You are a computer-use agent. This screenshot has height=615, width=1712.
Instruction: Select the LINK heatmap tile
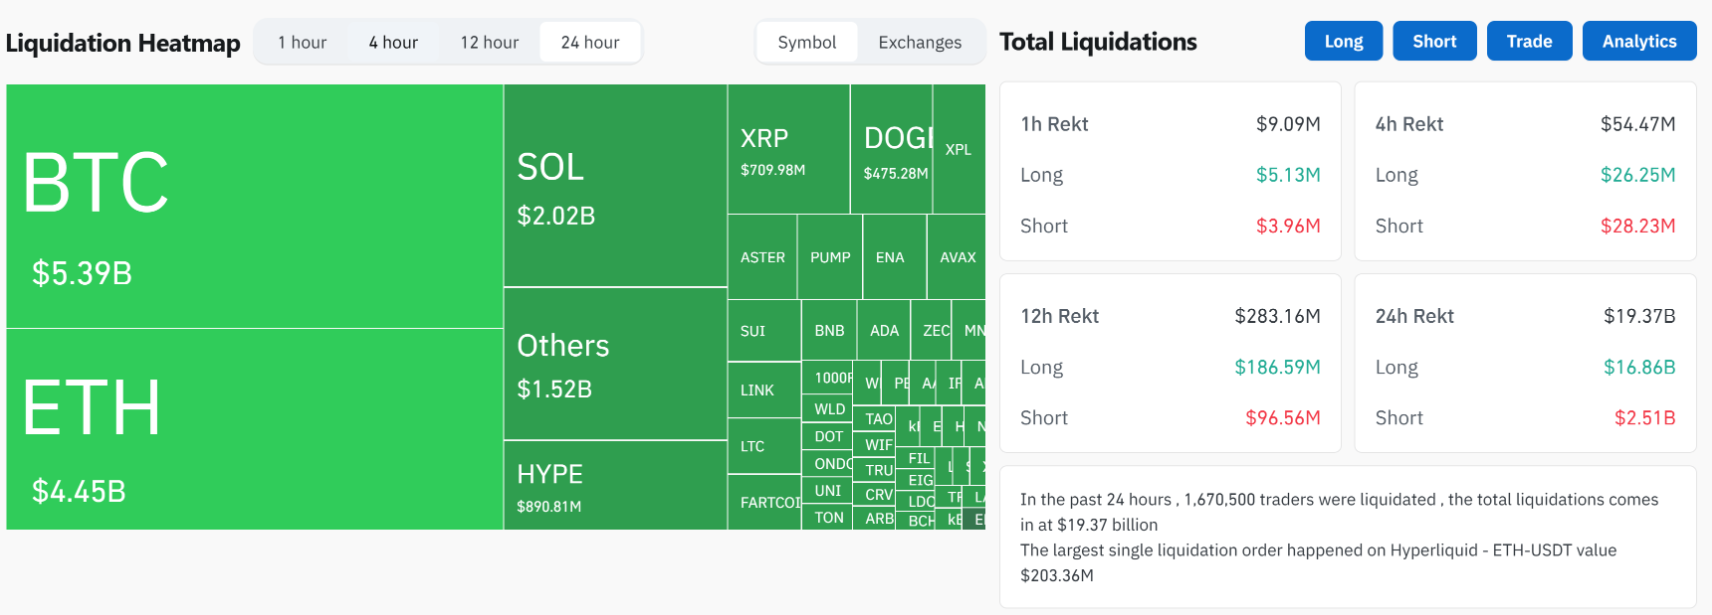[x=763, y=390]
